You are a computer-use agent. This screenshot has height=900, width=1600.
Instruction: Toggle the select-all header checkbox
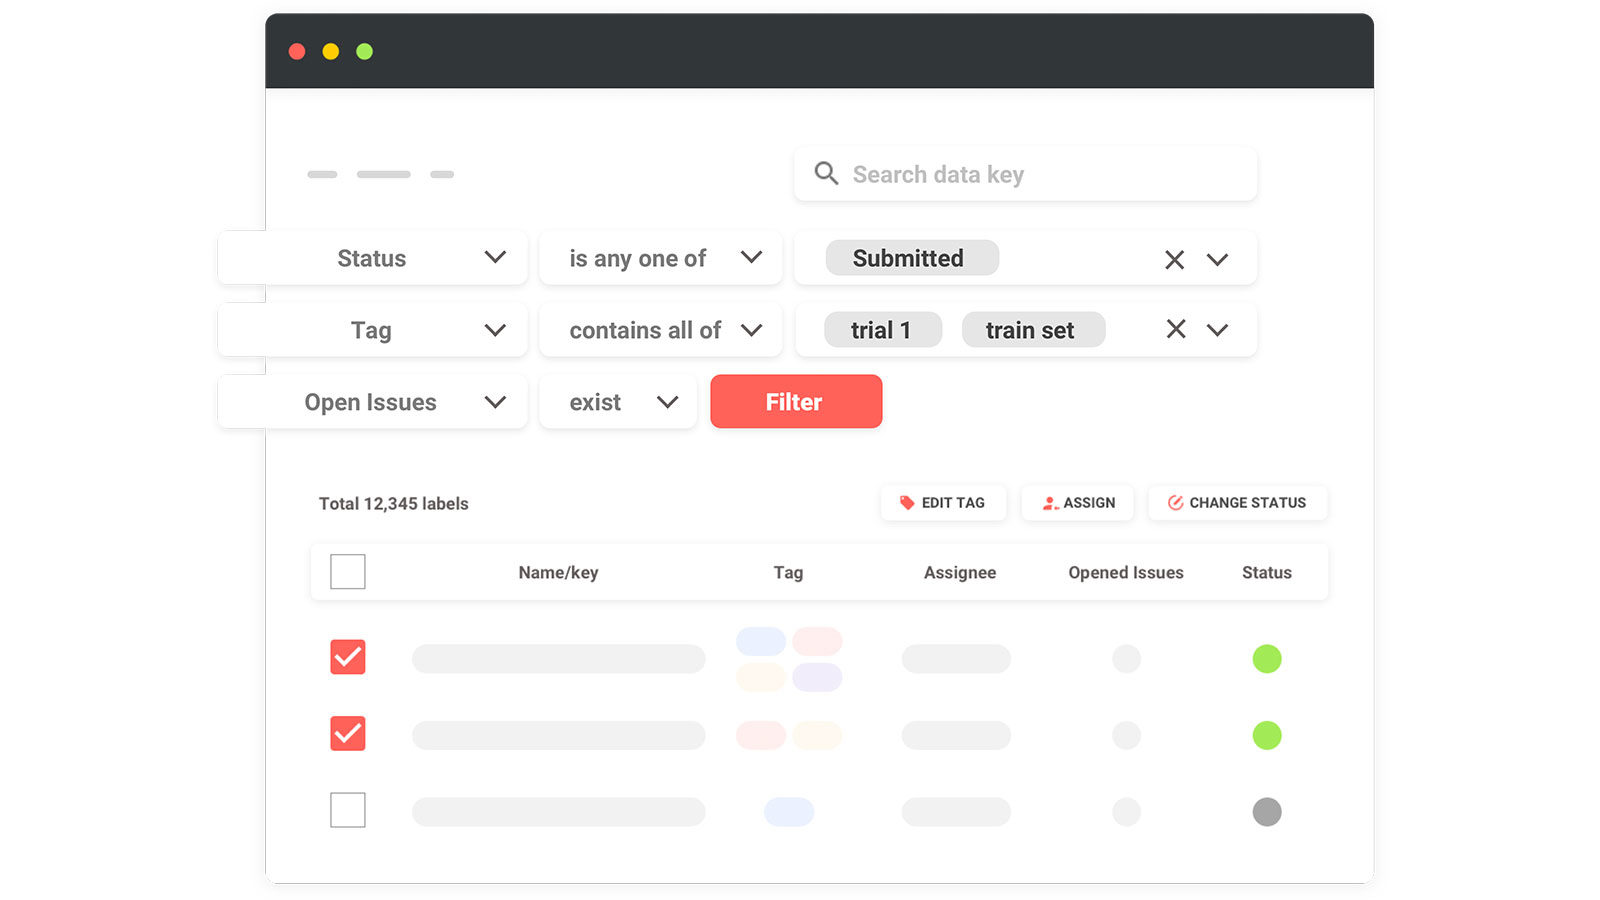pos(348,572)
